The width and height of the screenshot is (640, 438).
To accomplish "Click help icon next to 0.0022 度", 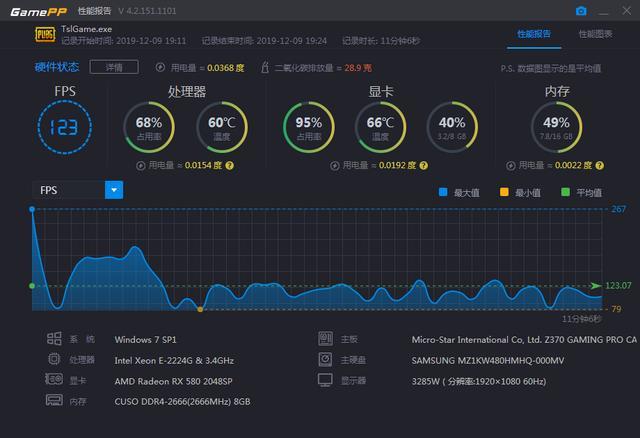I will (x=600, y=165).
